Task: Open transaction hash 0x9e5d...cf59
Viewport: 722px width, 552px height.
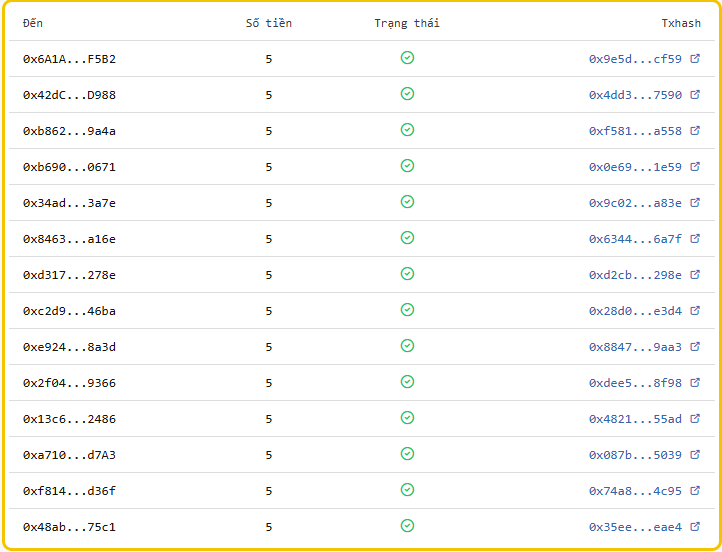Action: [x=635, y=59]
